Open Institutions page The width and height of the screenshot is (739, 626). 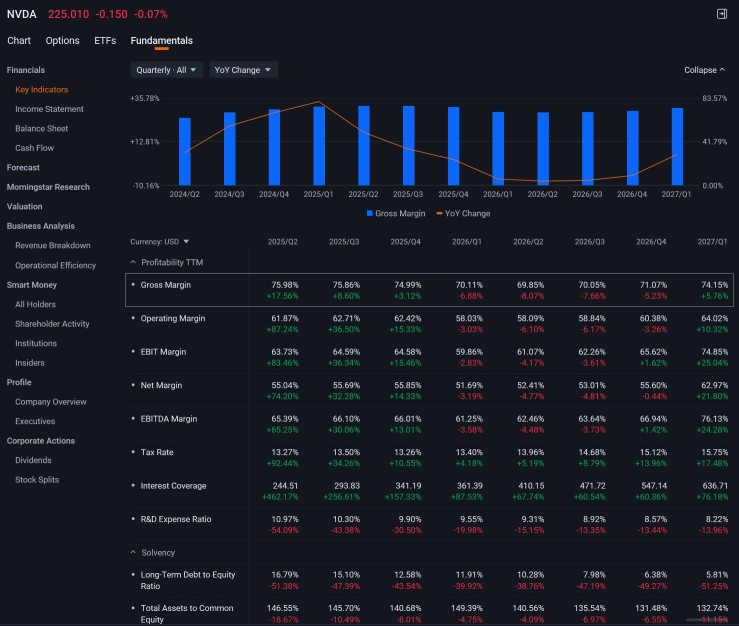coord(36,343)
